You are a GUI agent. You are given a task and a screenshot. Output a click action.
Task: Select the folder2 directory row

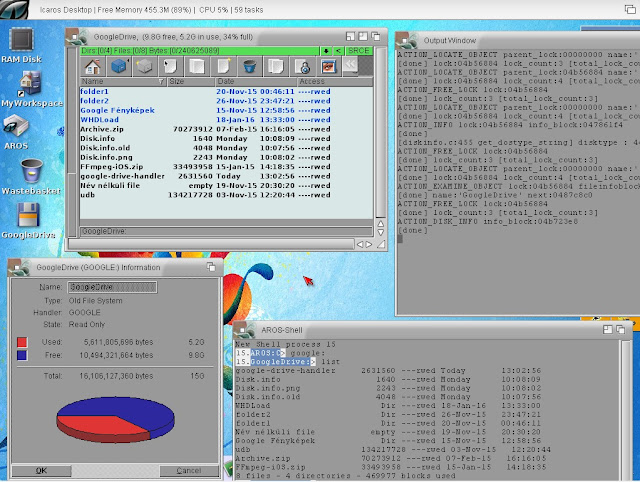click(x=226, y=101)
